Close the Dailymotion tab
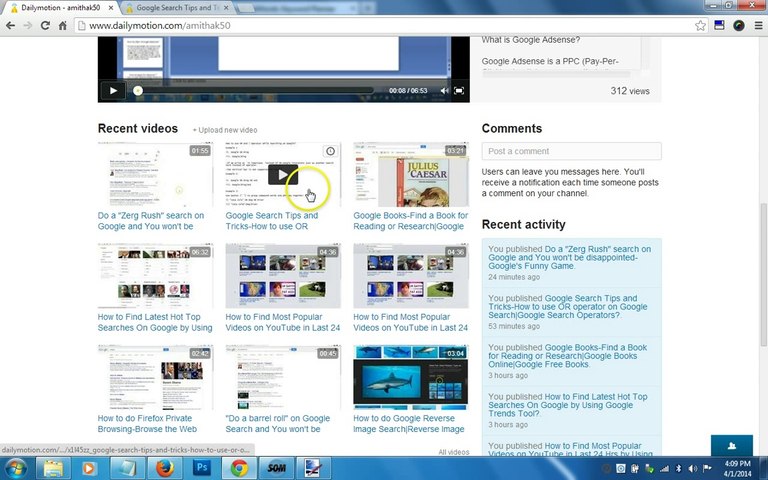 pyautogui.click(x=111, y=8)
